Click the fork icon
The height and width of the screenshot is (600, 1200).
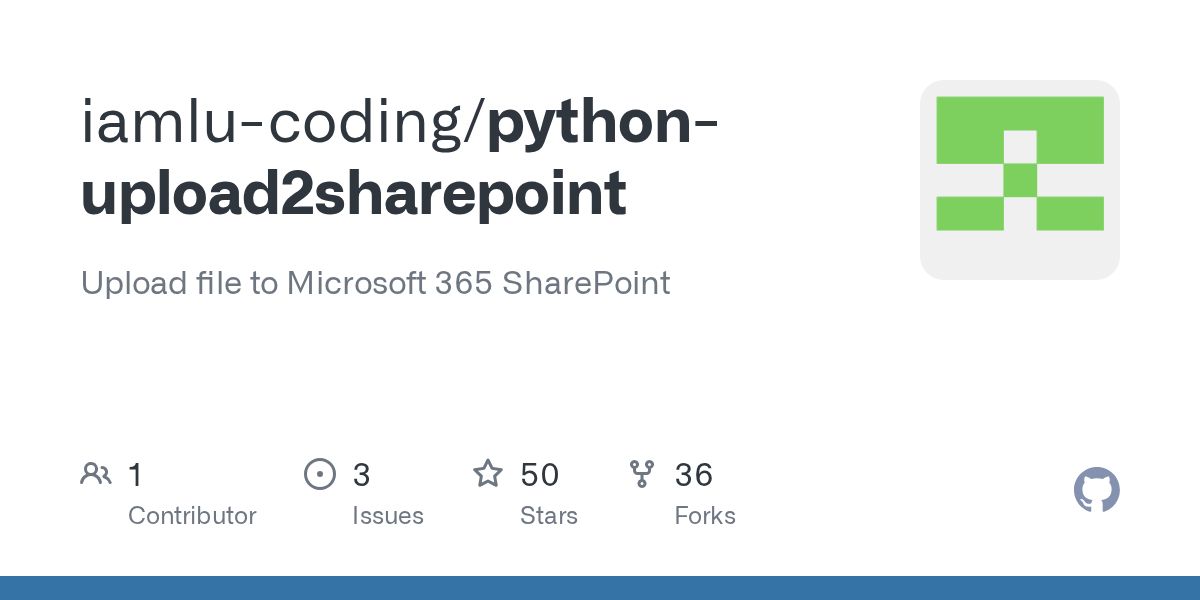click(x=642, y=474)
